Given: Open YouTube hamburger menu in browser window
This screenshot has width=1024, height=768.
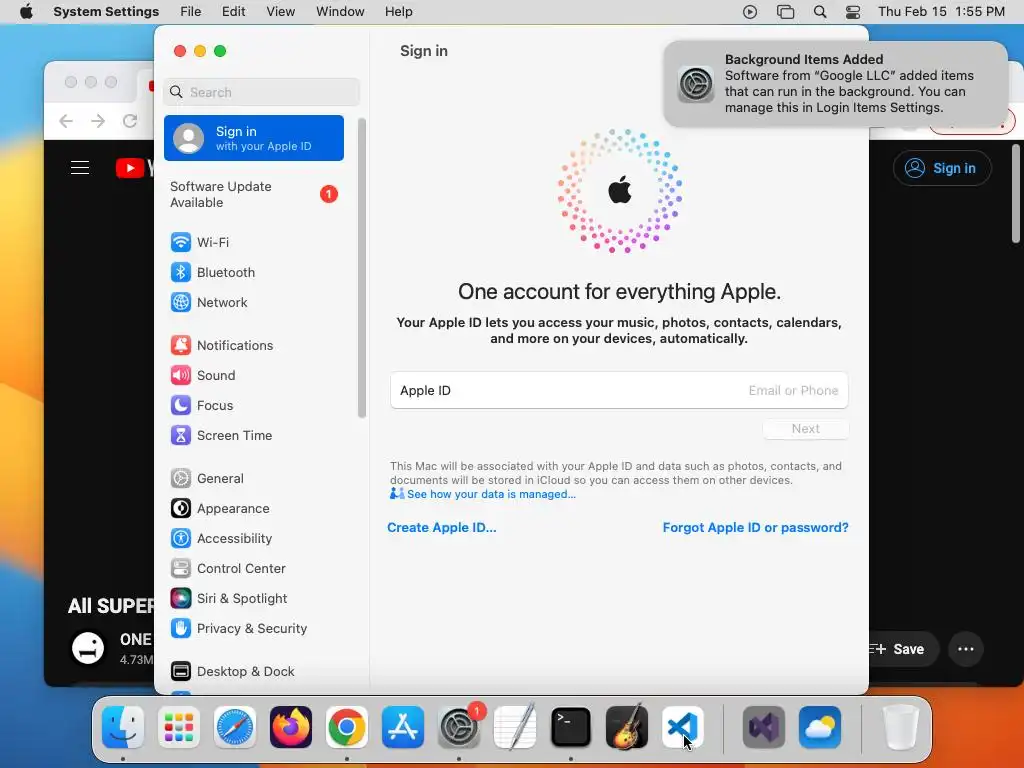Looking at the screenshot, I should 80,168.
